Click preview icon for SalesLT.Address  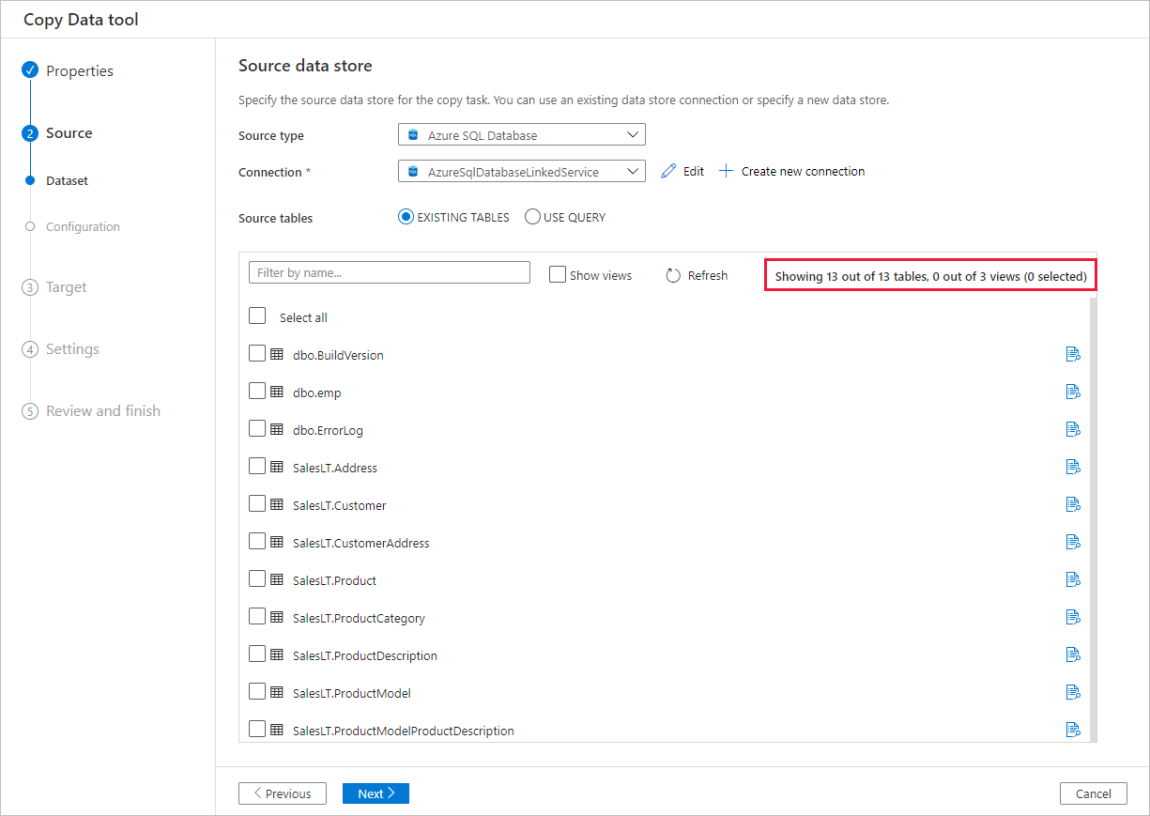tap(1073, 467)
